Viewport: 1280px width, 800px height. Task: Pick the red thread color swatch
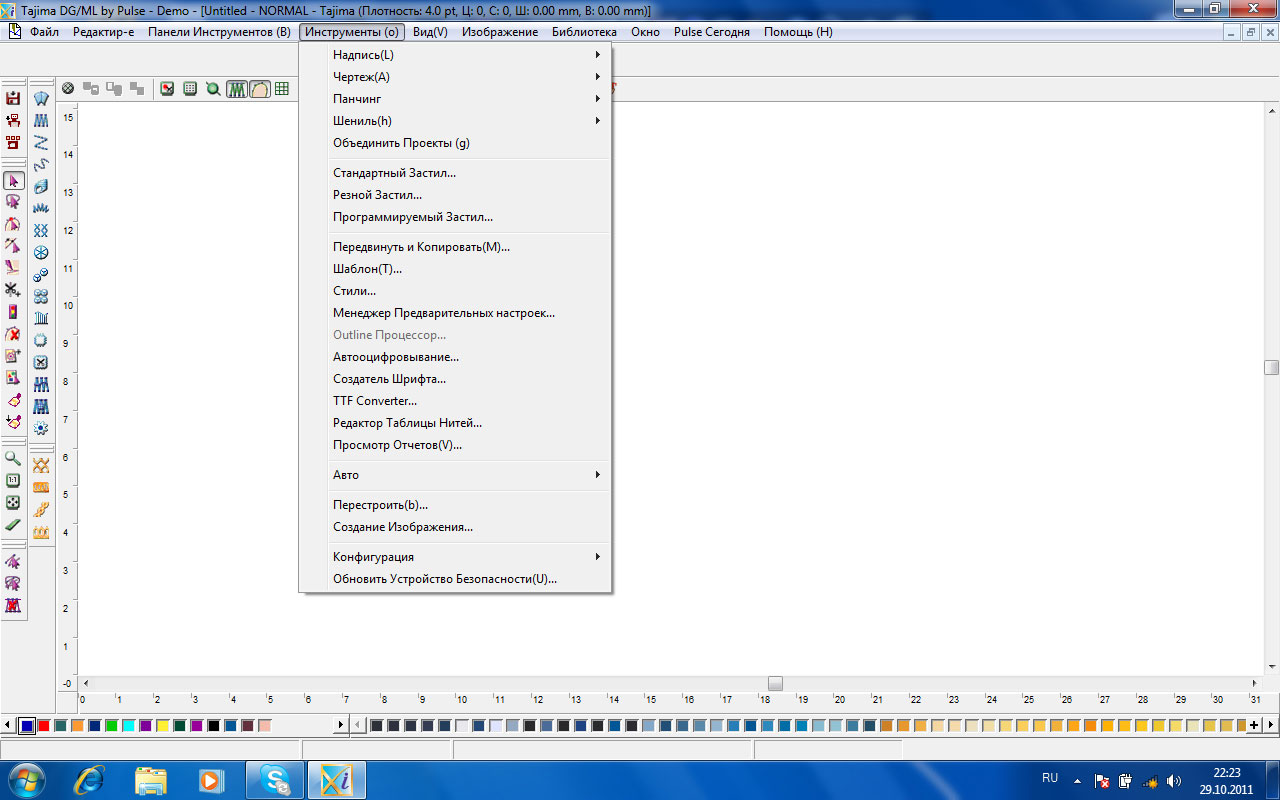44,725
